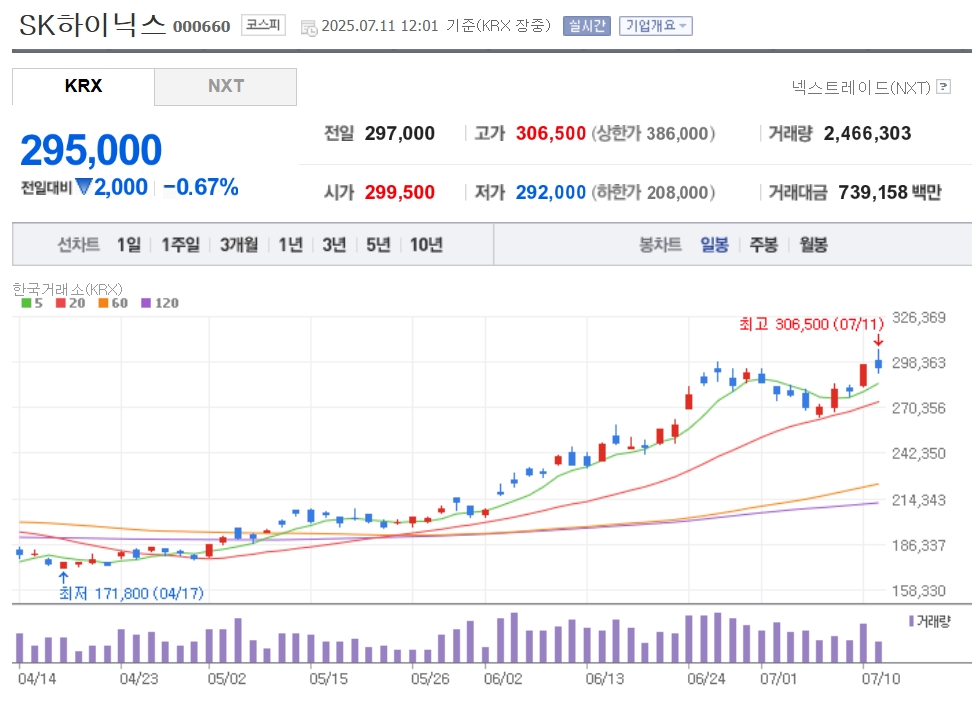Click the 2025.07.11 12:01 timestamp
This screenshot has height=713, width=972.
(x=380, y=25)
